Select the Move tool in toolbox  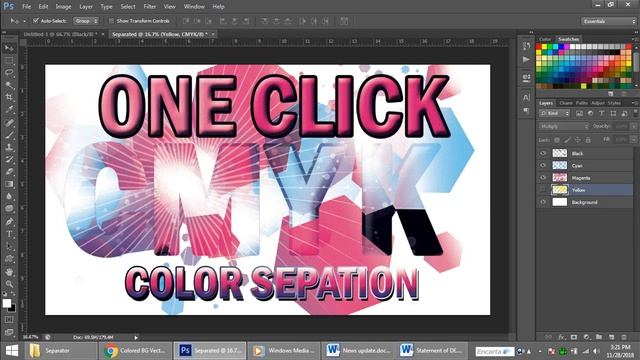[9, 48]
